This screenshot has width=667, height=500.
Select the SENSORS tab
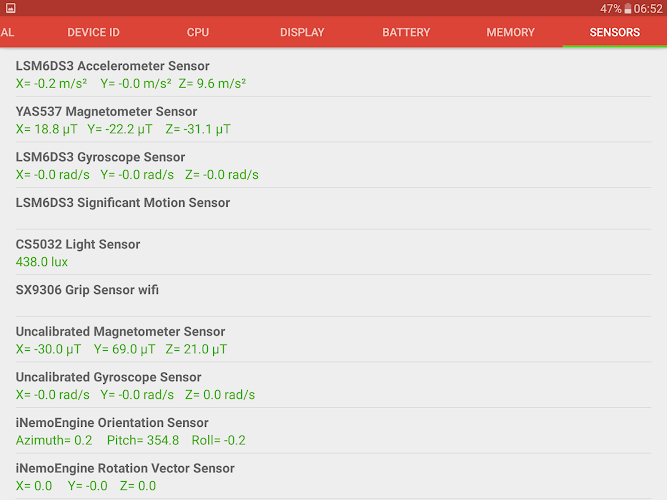tap(615, 32)
